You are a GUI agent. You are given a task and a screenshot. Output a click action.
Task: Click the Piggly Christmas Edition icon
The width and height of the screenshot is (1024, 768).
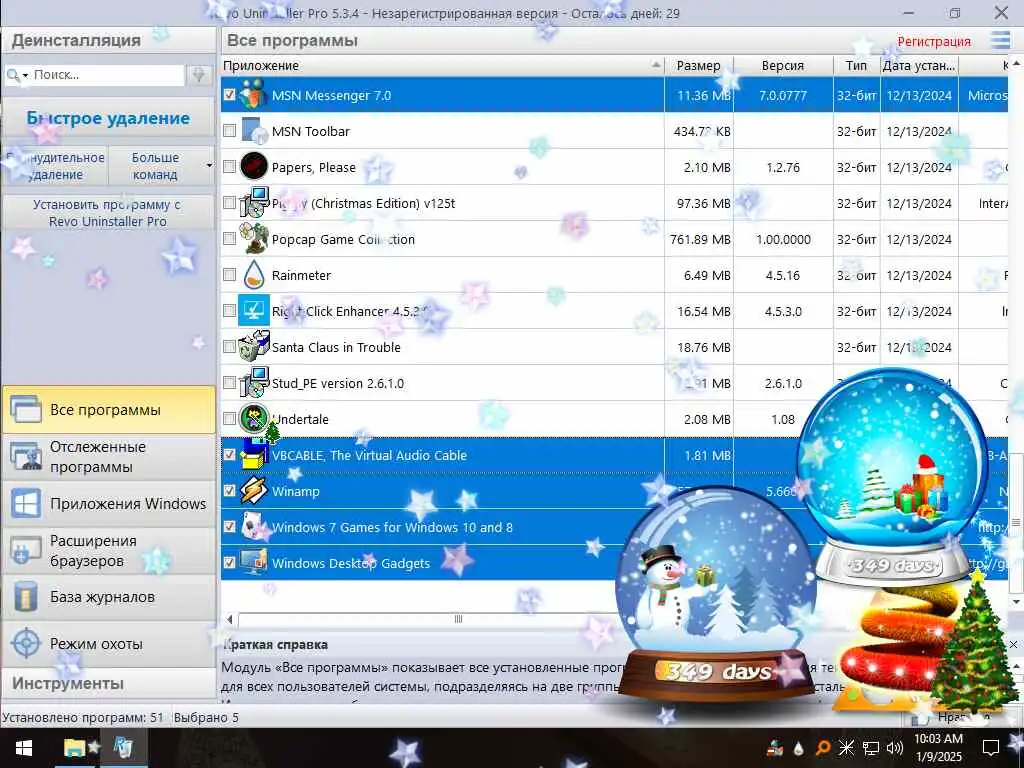pyautogui.click(x=253, y=202)
